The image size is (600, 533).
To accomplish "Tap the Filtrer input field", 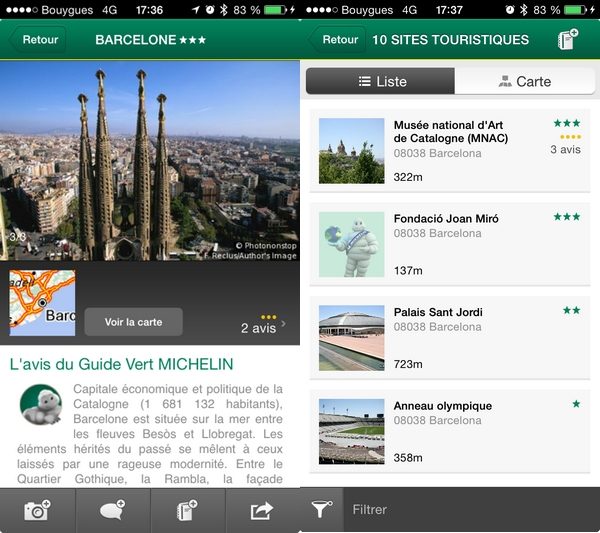I will pos(470,510).
